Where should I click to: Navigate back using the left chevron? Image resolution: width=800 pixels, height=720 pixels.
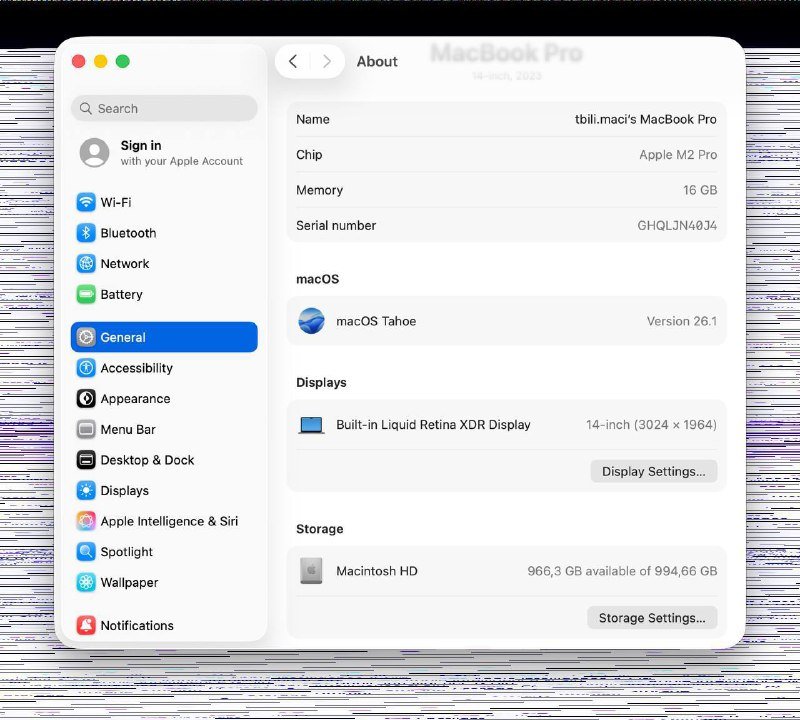293,61
